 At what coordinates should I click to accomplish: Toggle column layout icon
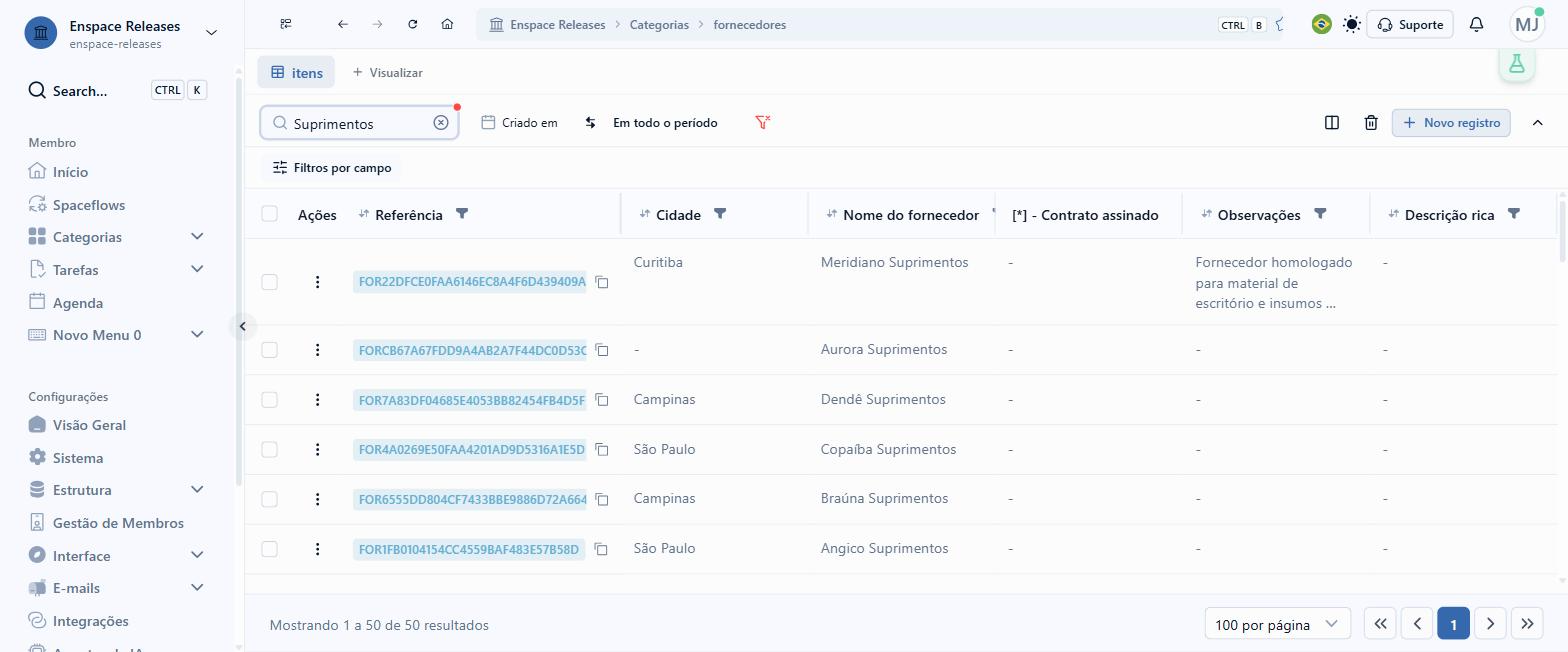[1332, 122]
